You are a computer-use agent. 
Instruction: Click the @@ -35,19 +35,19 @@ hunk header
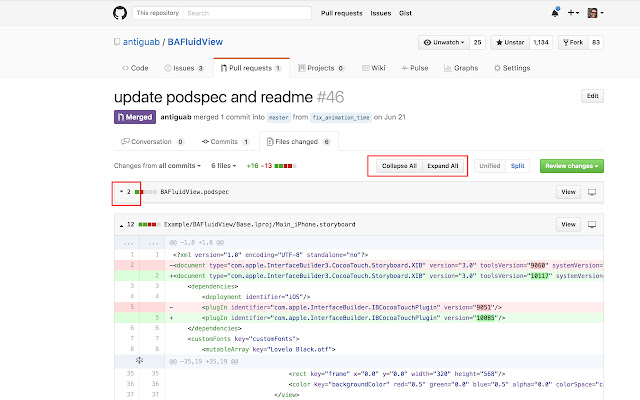click(x=203, y=362)
